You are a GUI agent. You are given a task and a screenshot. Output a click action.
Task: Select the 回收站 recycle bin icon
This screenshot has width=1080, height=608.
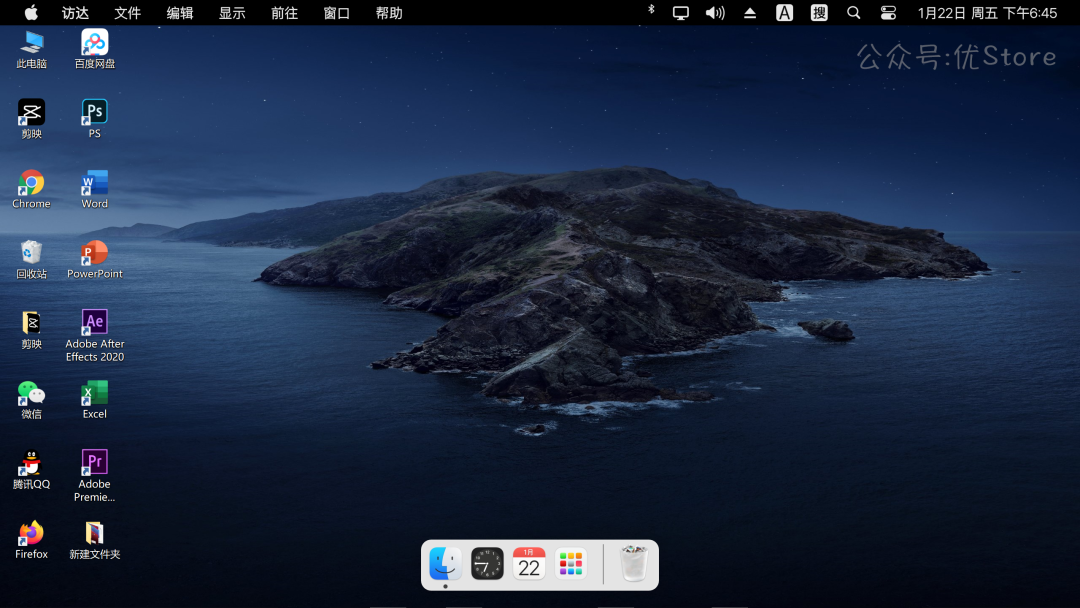(31, 259)
